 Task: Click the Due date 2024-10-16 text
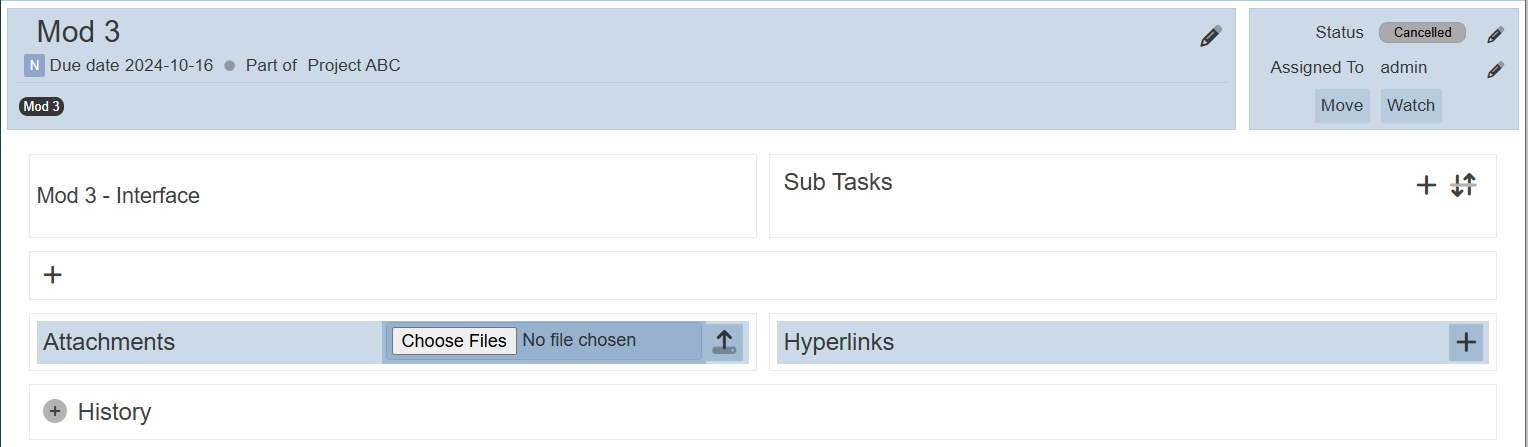(x=131, y=66)
